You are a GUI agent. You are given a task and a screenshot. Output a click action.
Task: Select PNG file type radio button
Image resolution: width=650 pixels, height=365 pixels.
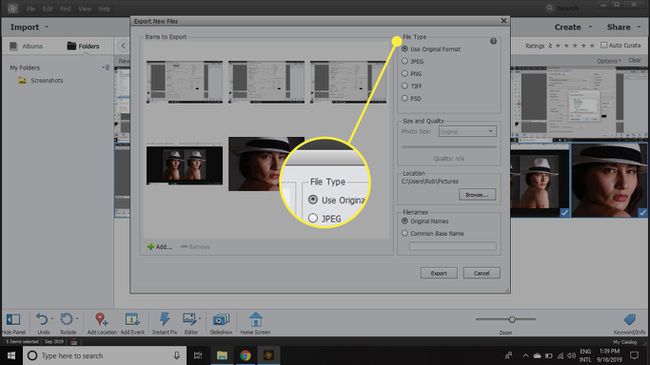(405, 73)
